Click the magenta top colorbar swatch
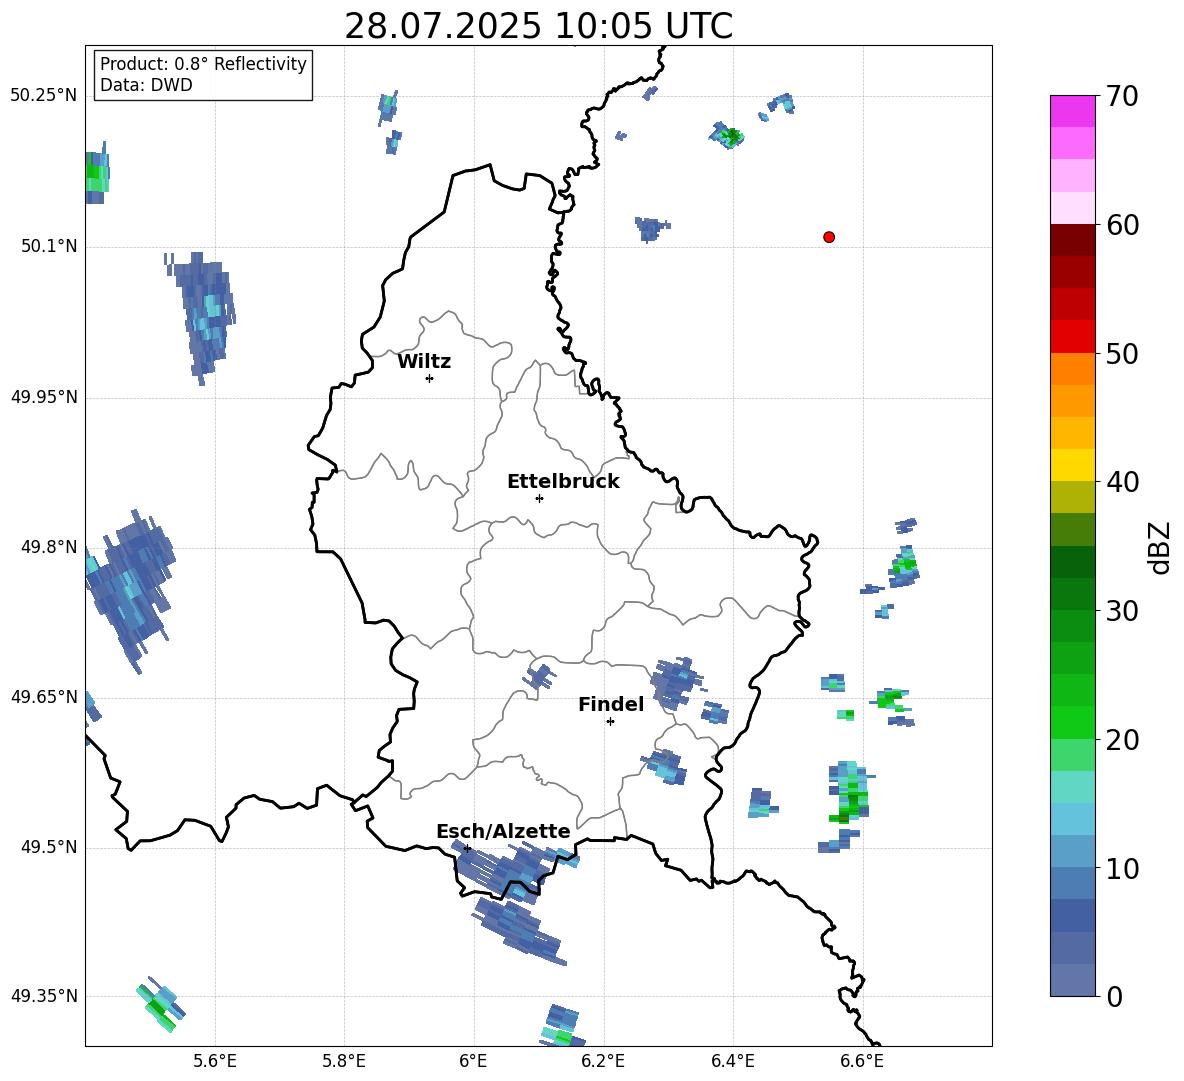This screenshot has width=1184, height=1081. coord(1072,111)
